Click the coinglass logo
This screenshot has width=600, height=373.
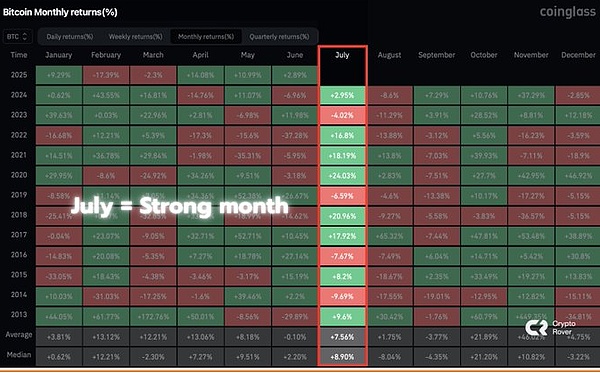pyautogui.click(x=568, y=12)
